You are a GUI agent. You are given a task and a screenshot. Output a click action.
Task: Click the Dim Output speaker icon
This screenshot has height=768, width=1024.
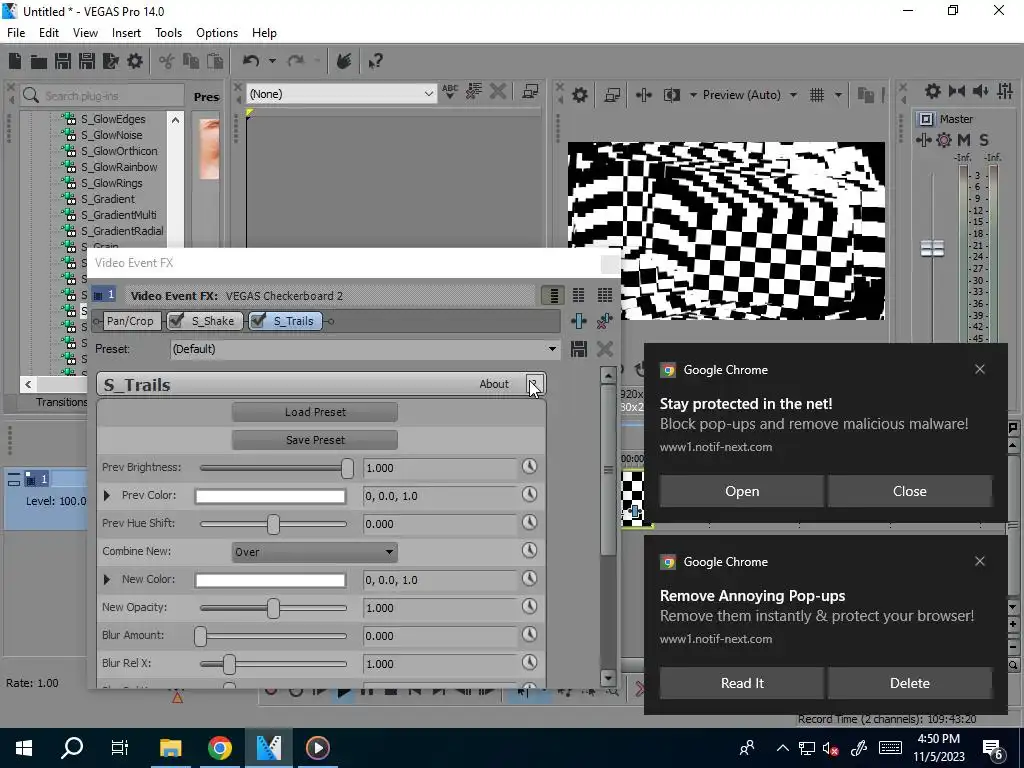980,91
